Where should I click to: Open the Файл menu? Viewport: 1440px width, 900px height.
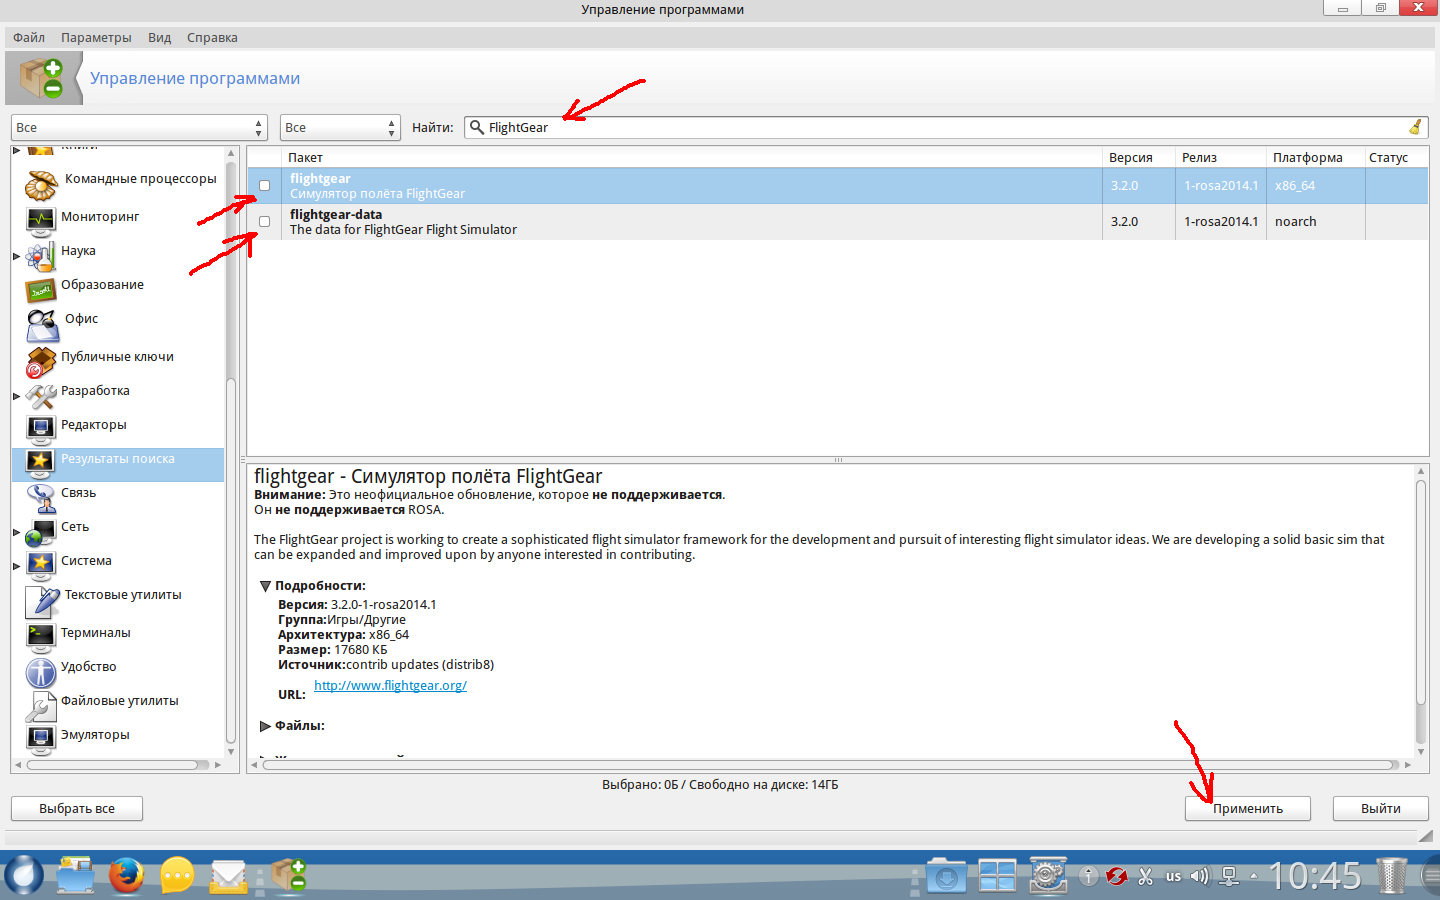(29, 38)
